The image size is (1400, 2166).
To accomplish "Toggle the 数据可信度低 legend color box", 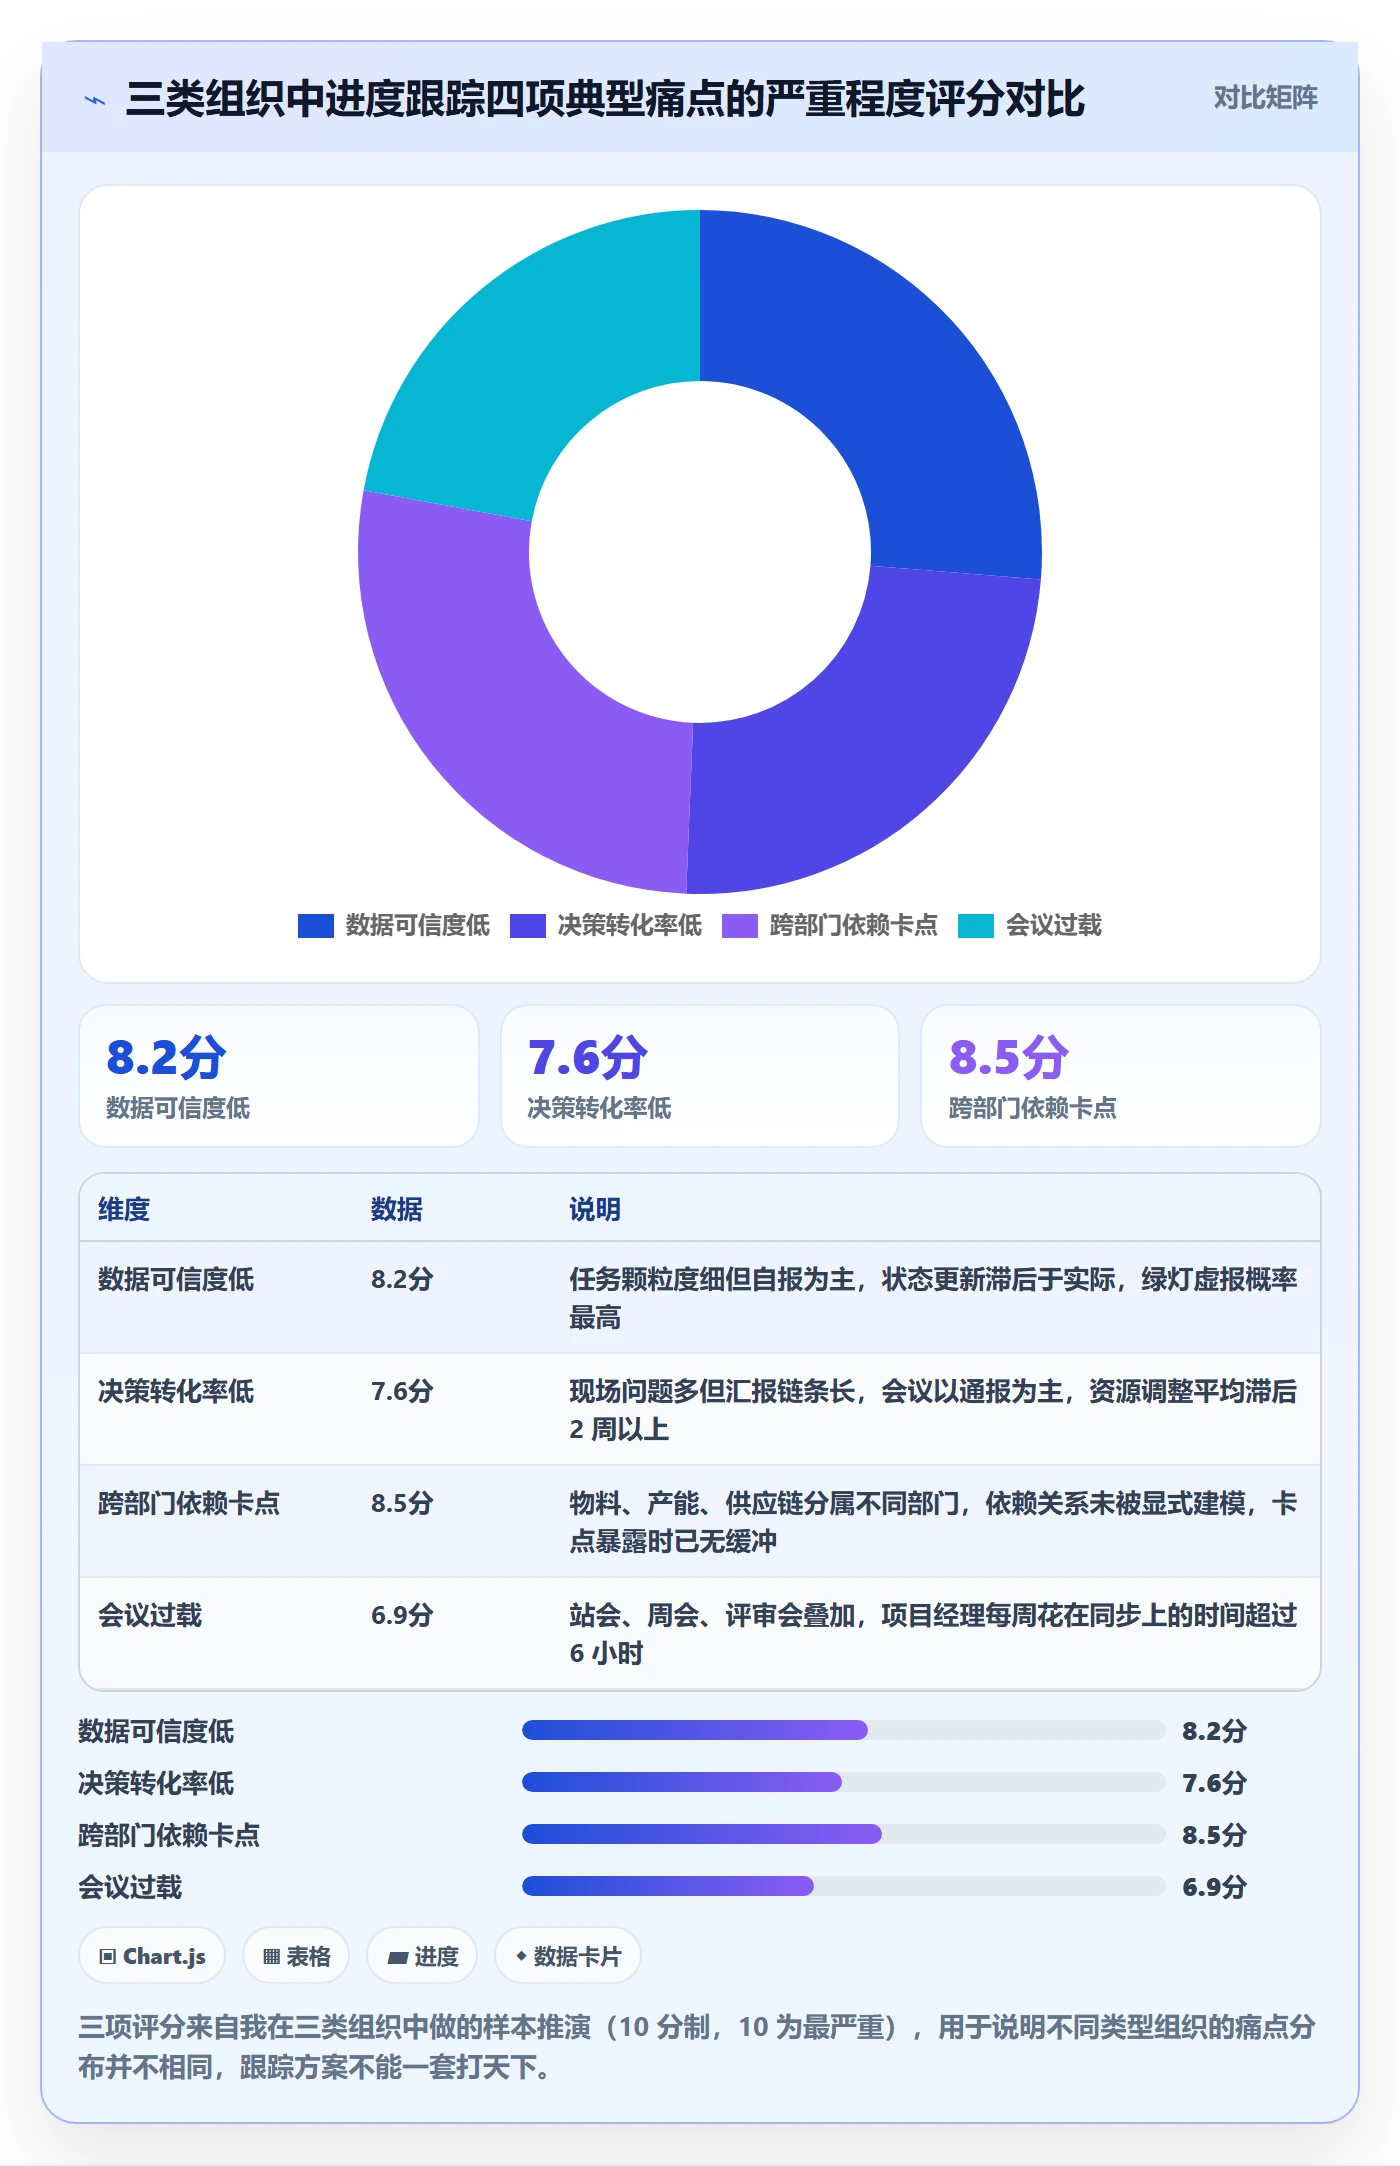I will tap(315, 926).
